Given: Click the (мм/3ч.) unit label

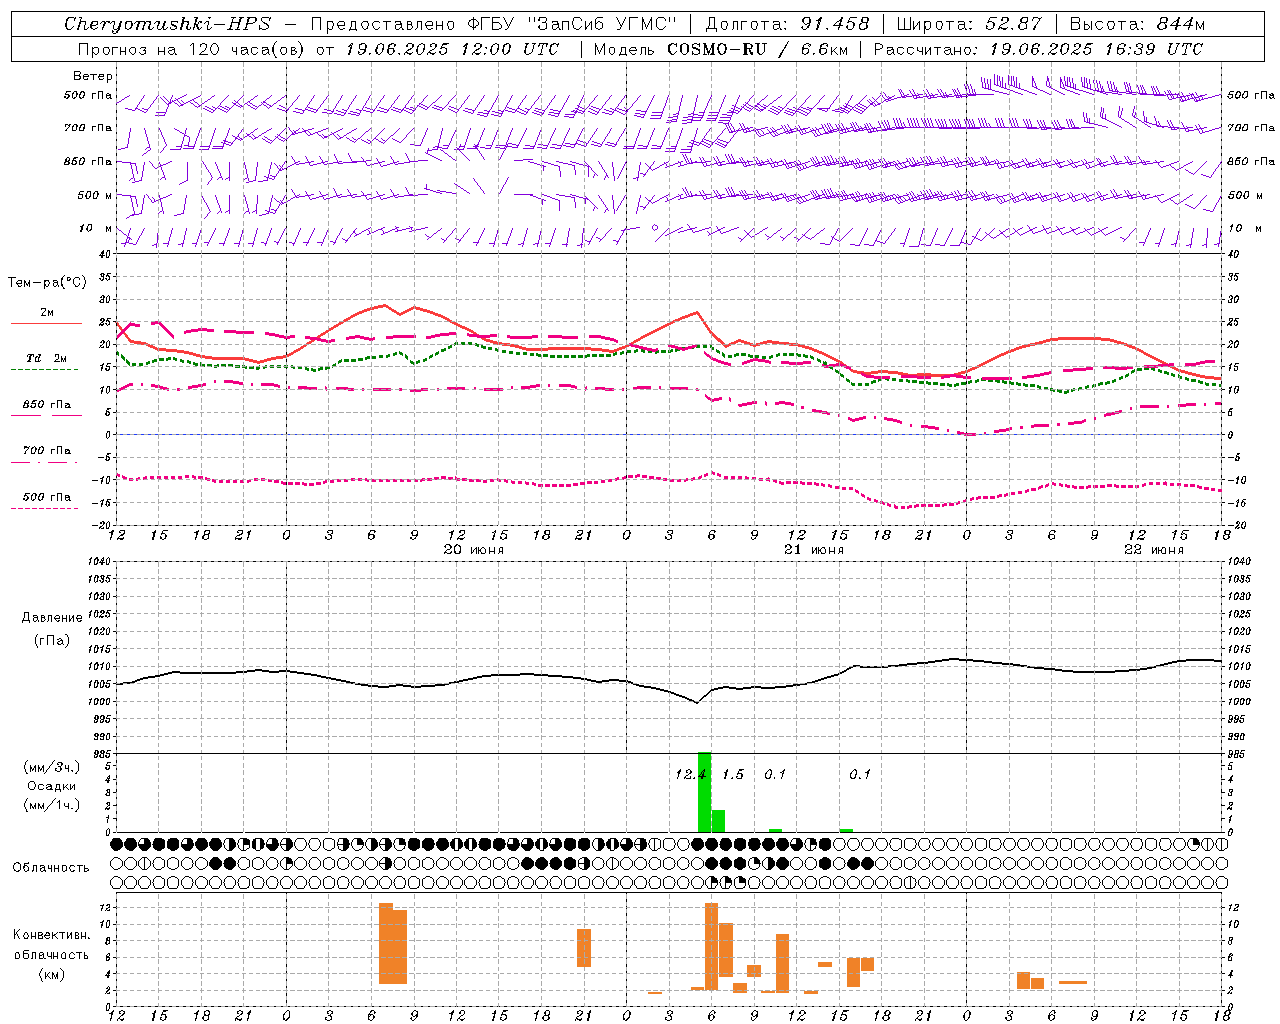Looking at the screenshot, I should 52,768.
